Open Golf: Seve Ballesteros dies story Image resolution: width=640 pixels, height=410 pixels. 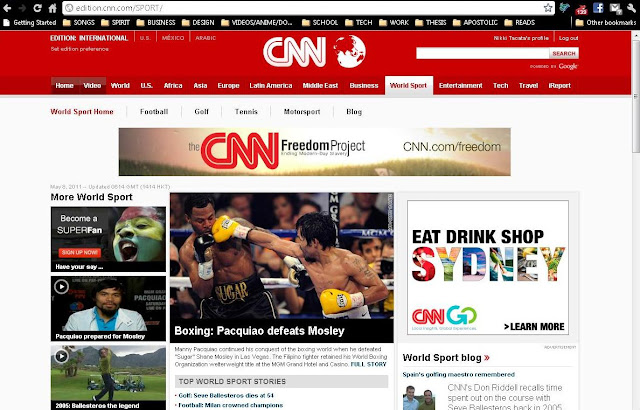coord(226,395)
